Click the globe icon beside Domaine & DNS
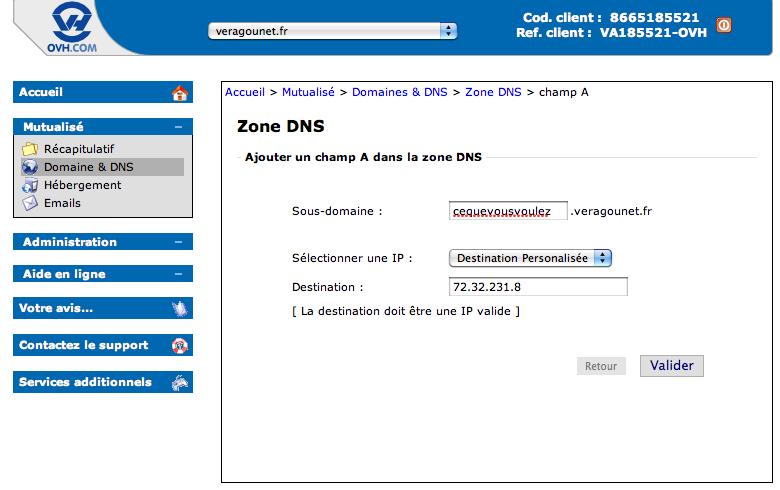 (x=30, y=167)
